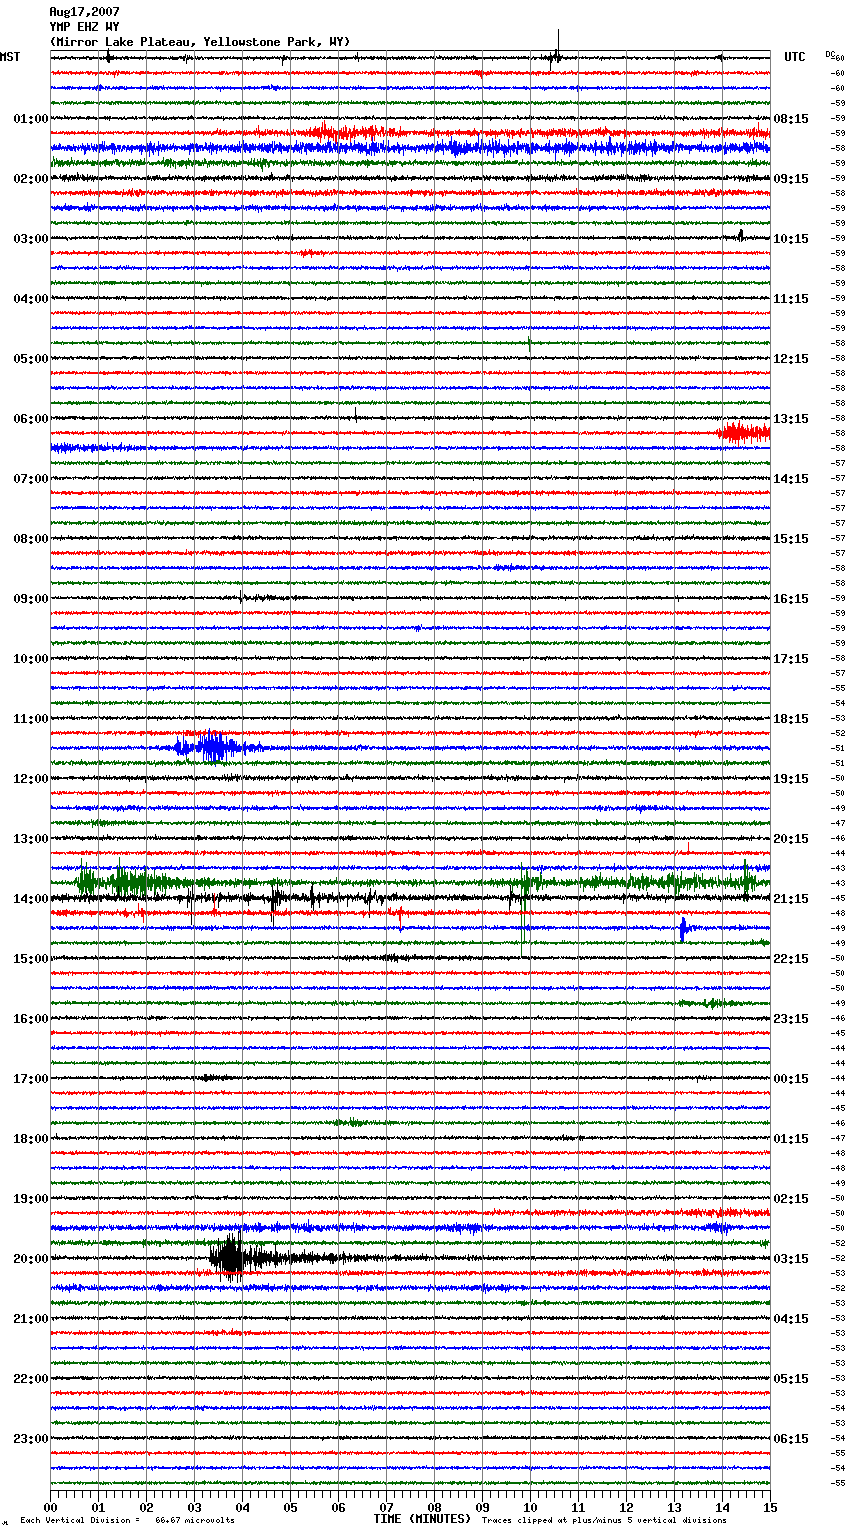This screenshot has width=850, height=1534.
Task: Click minute 01 tick label on bottom axis
Action: [98, 1507]
